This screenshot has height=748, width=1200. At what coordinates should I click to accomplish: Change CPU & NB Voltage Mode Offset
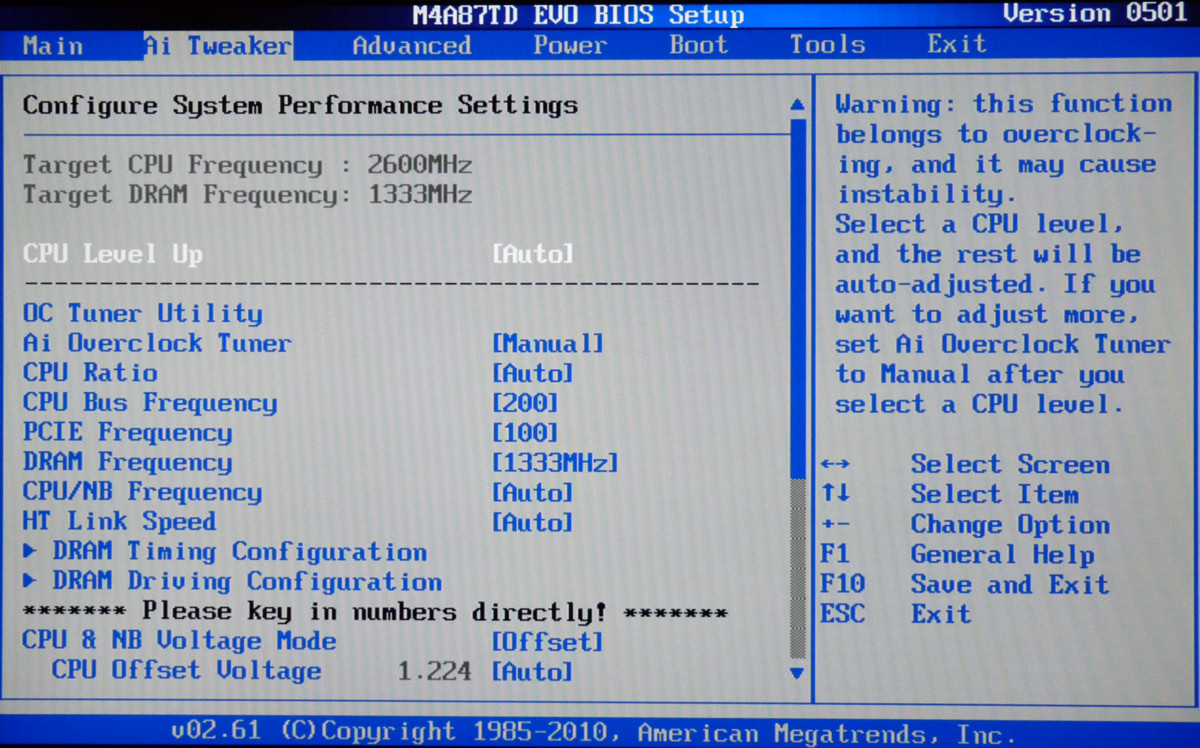tap(547, 642)
